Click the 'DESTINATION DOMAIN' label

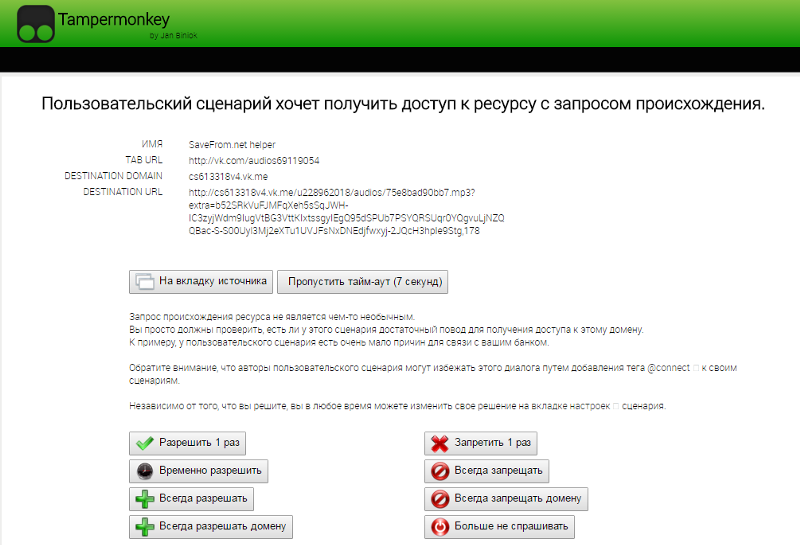(113, 176)
